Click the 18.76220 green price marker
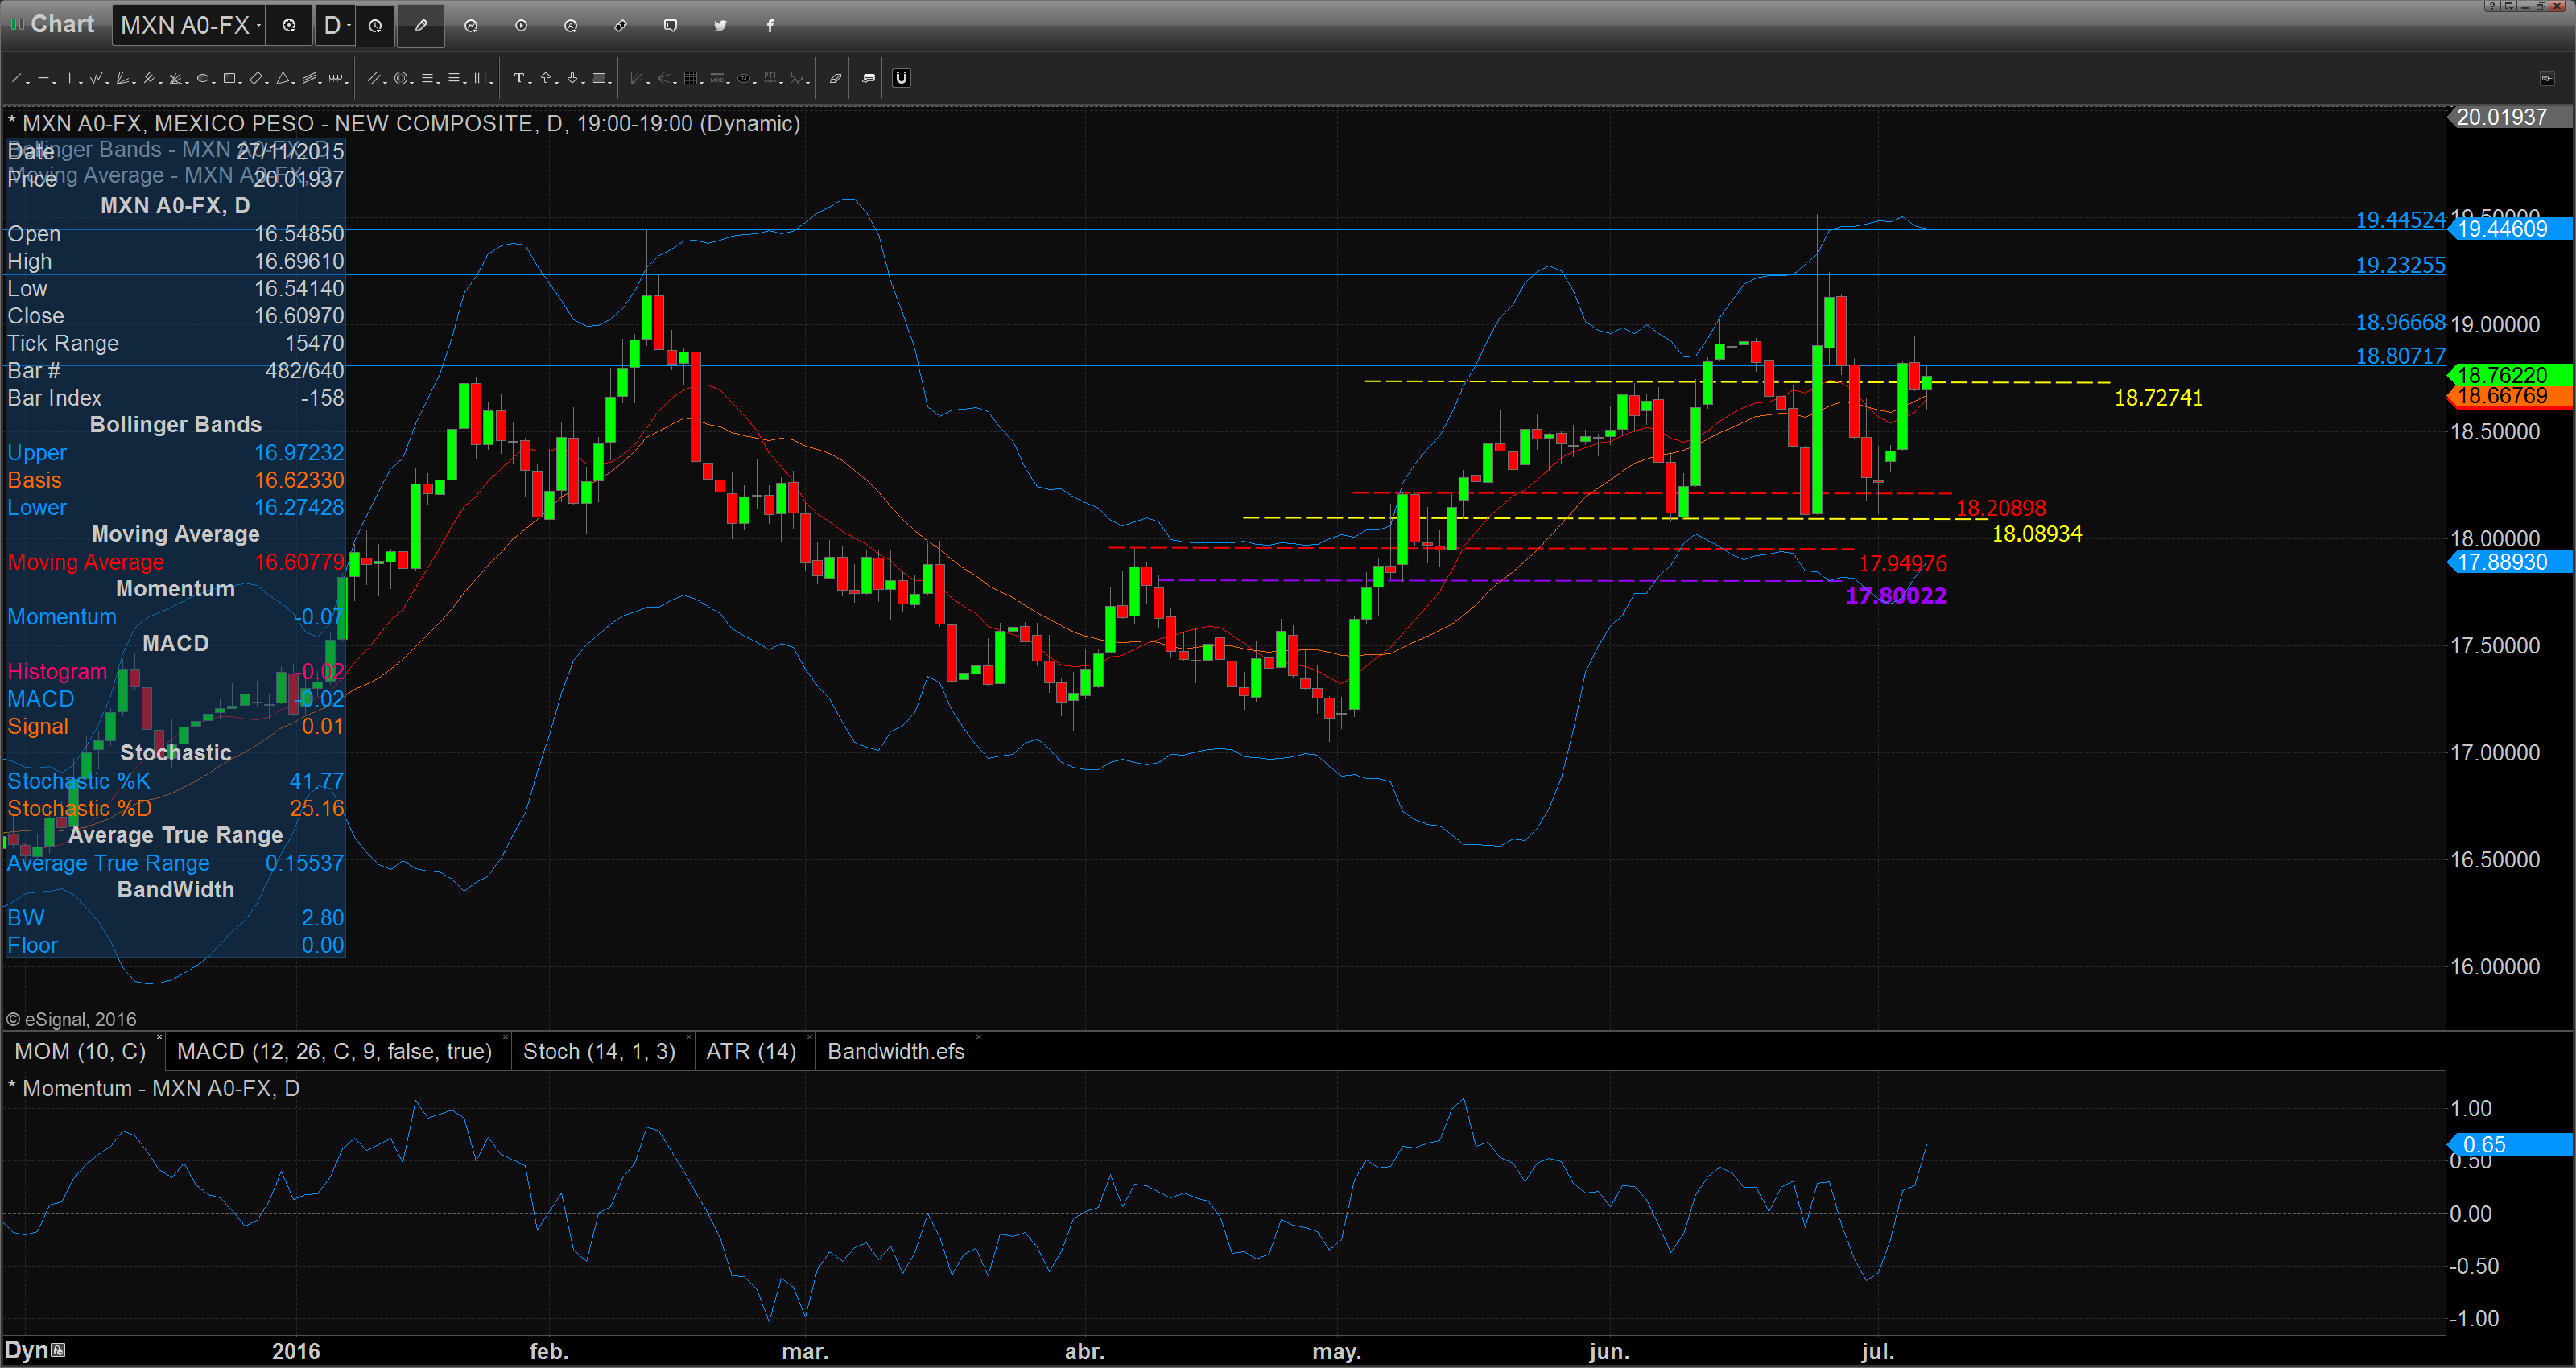 click(x=2510, y=375)
